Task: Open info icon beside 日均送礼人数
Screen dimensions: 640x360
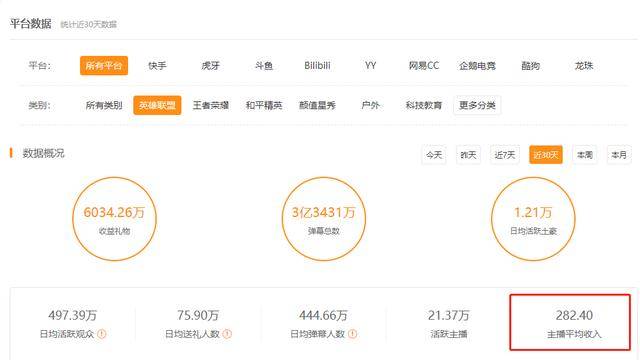Action: [x=227, y=334]
